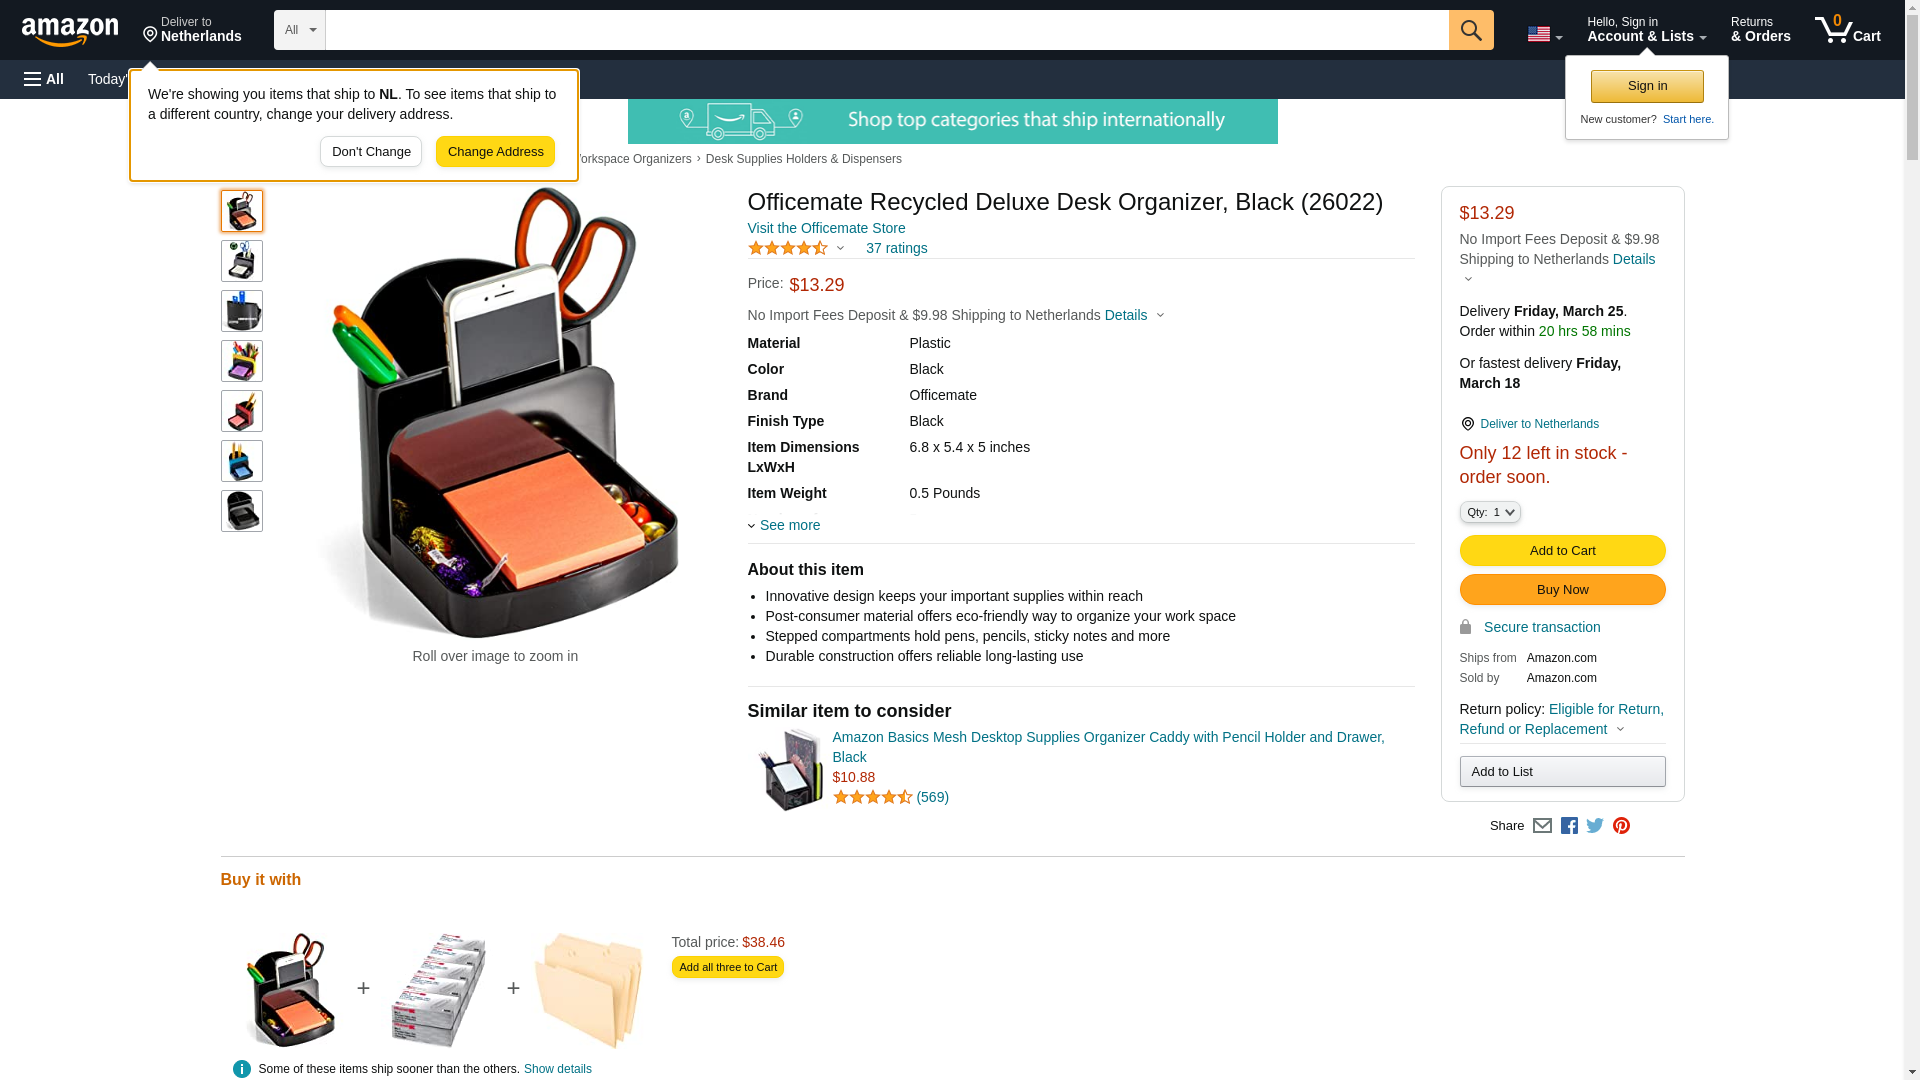The width and height of the screenshot is (1920, 1080).
Task: Share via Pinterest icon
Action: pos(1621,826)
